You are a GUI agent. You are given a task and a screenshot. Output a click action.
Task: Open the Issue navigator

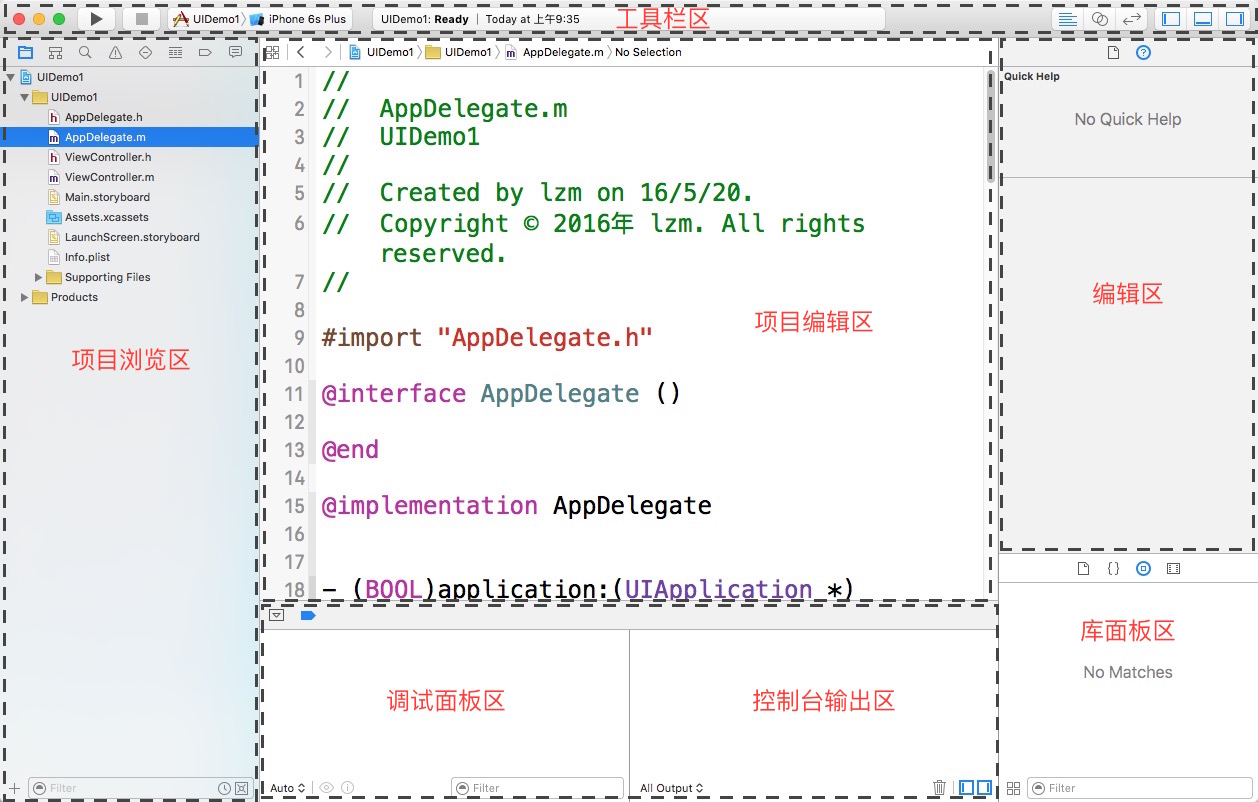pos(115,52)
